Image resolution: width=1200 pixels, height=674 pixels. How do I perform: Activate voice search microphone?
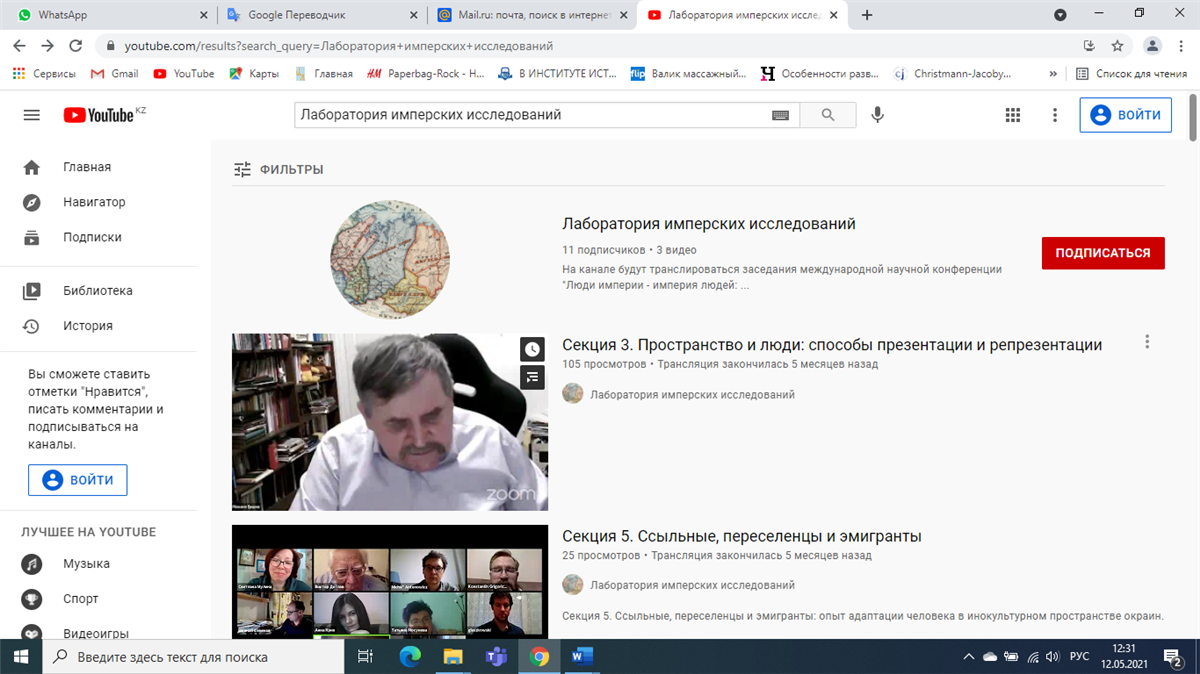[877, 115]
